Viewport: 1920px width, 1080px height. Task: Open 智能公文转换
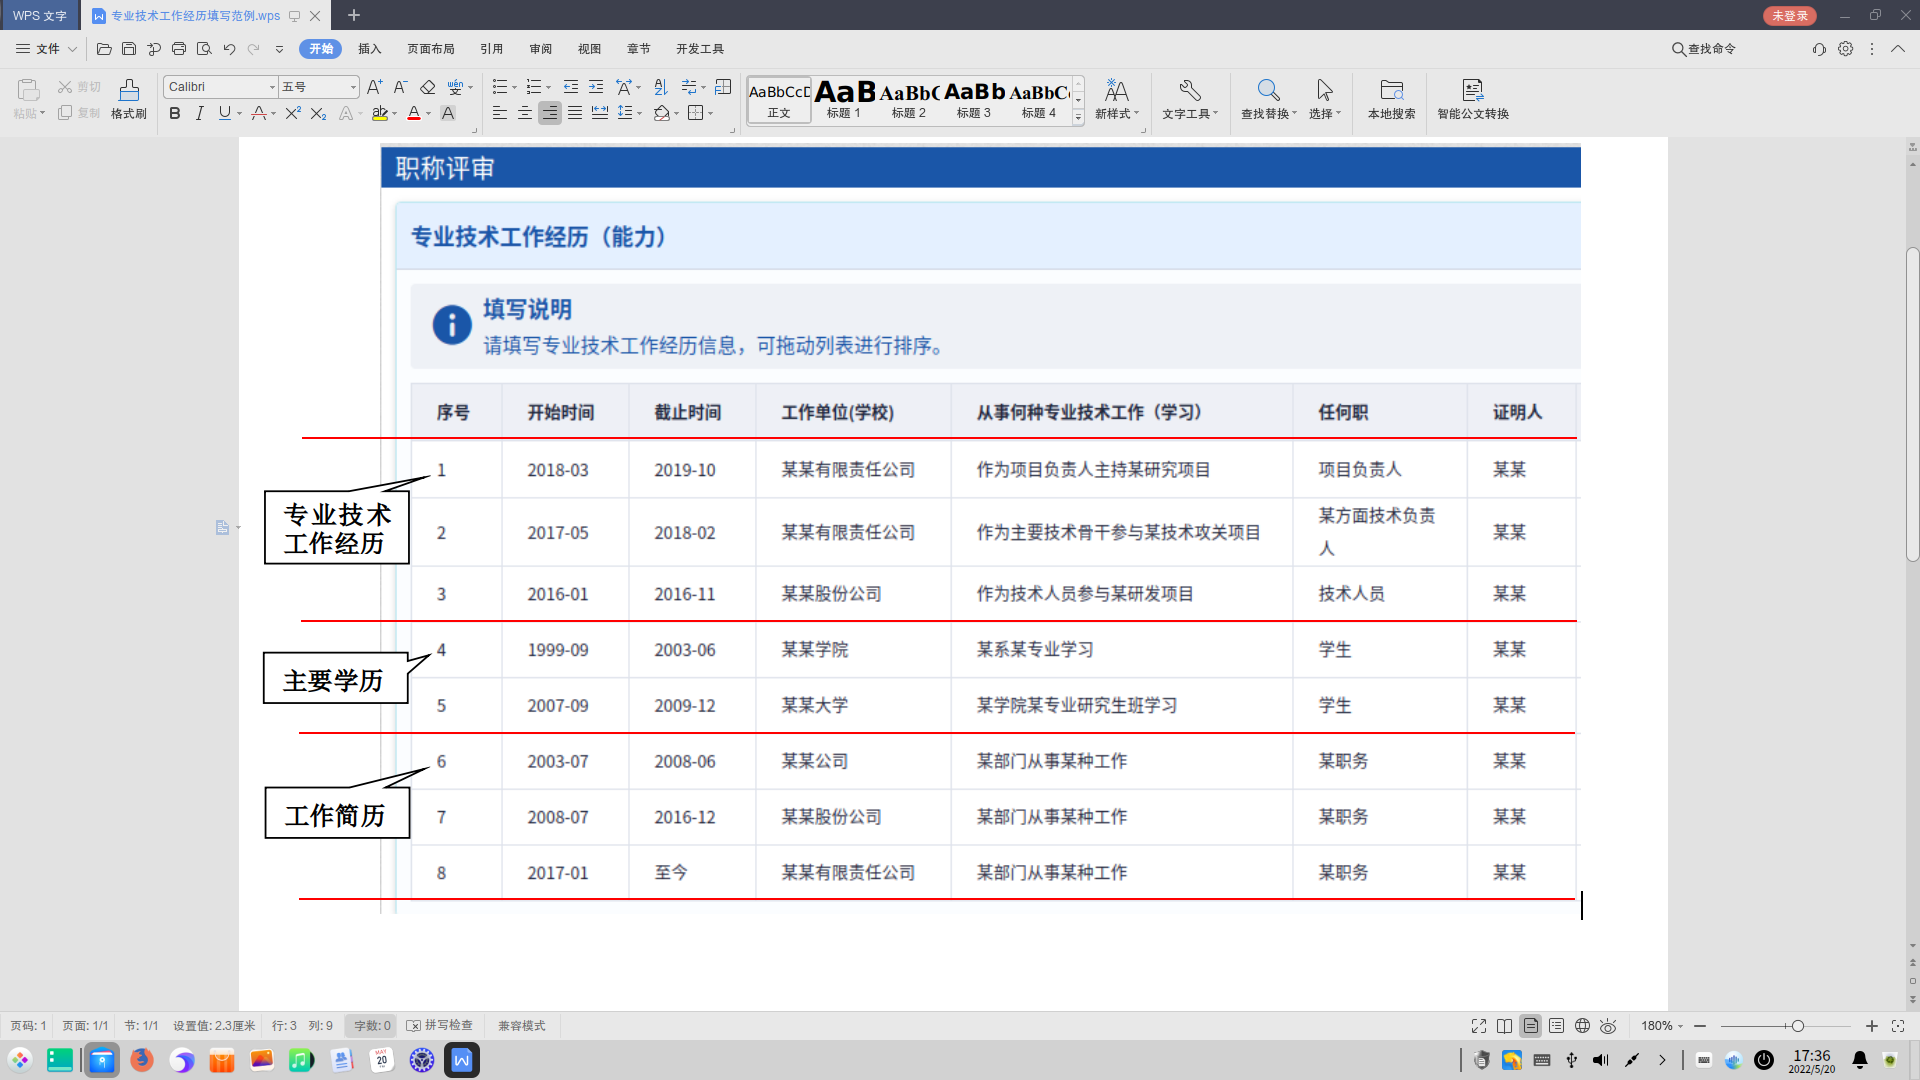(1473, 99)
